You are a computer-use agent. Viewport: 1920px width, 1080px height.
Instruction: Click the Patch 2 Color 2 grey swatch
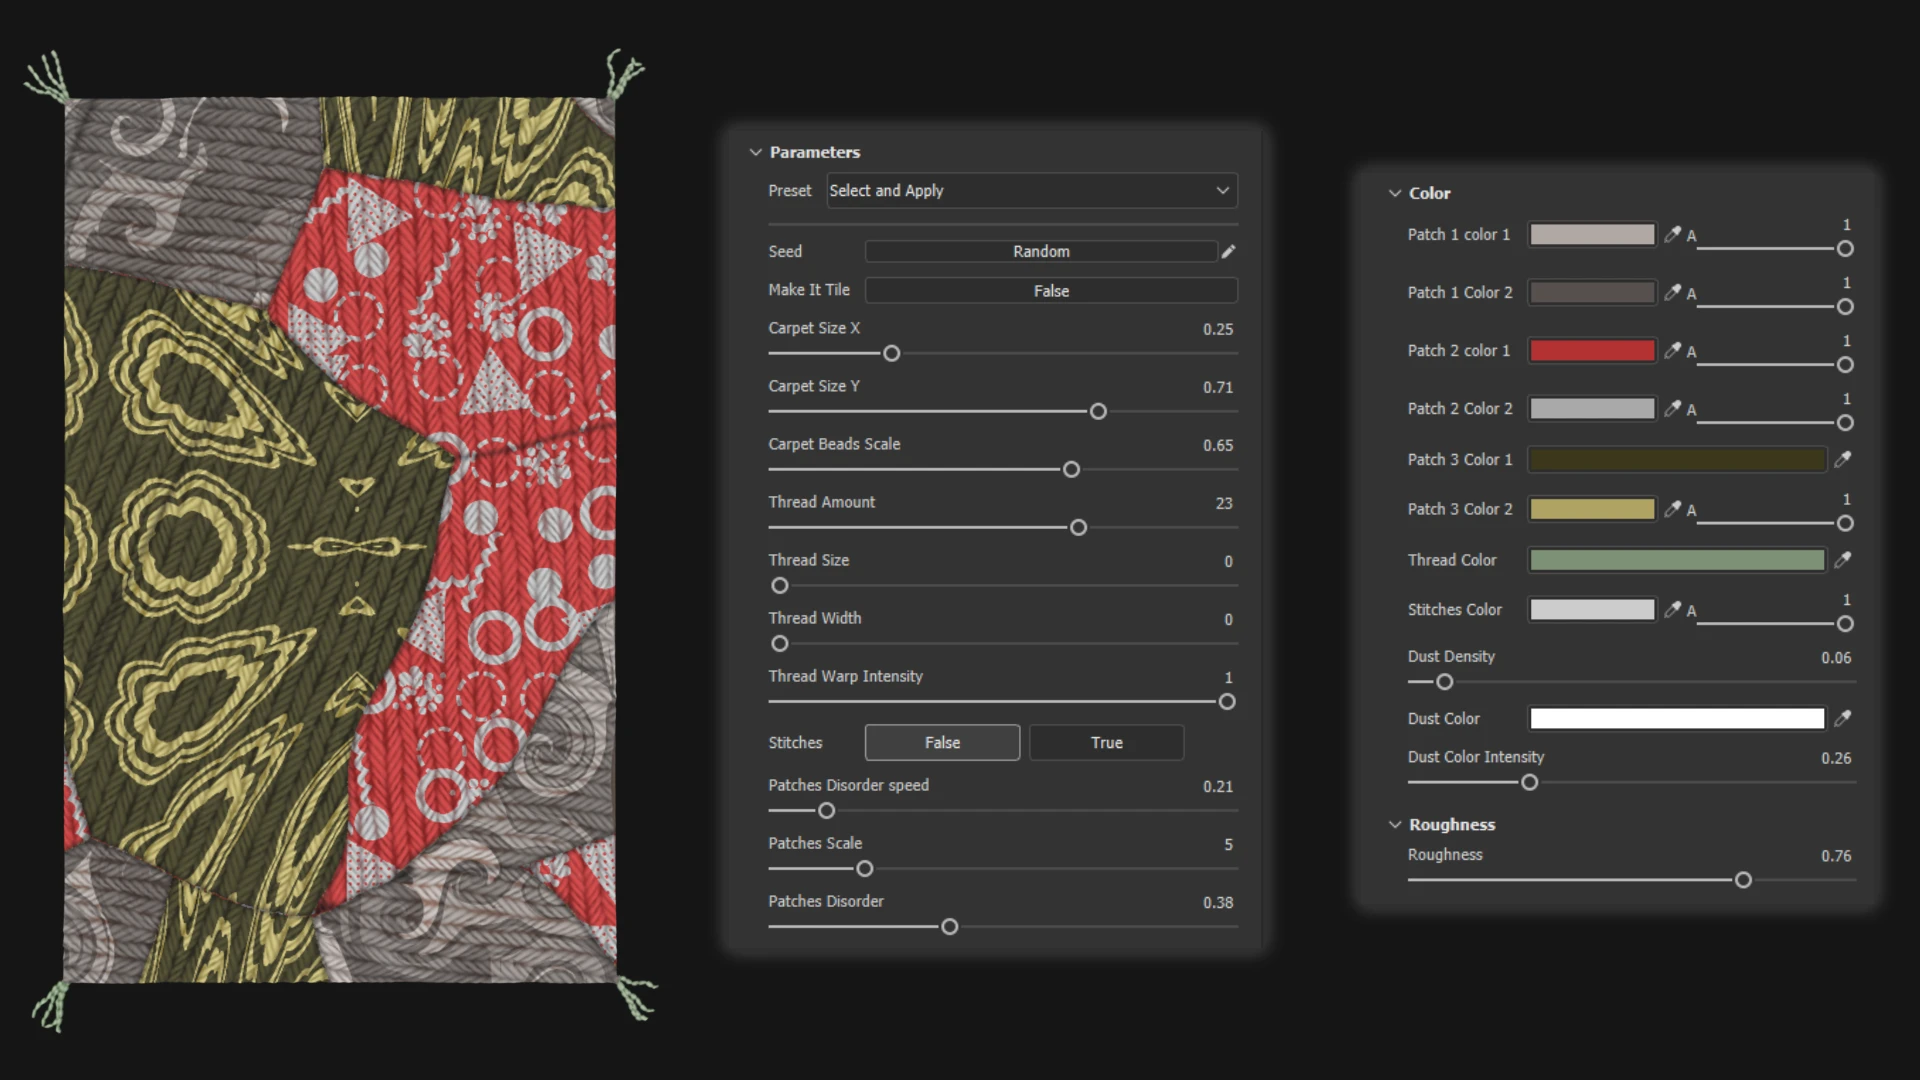coord(1592,408)
